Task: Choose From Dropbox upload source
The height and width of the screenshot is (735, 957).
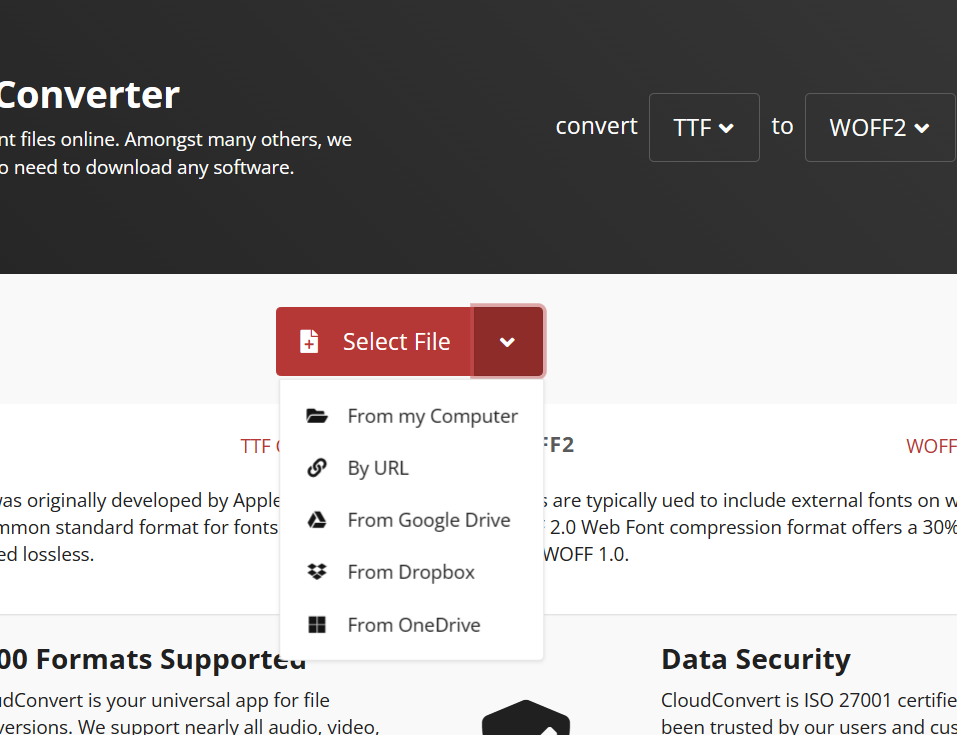Action: coord(411,572)
